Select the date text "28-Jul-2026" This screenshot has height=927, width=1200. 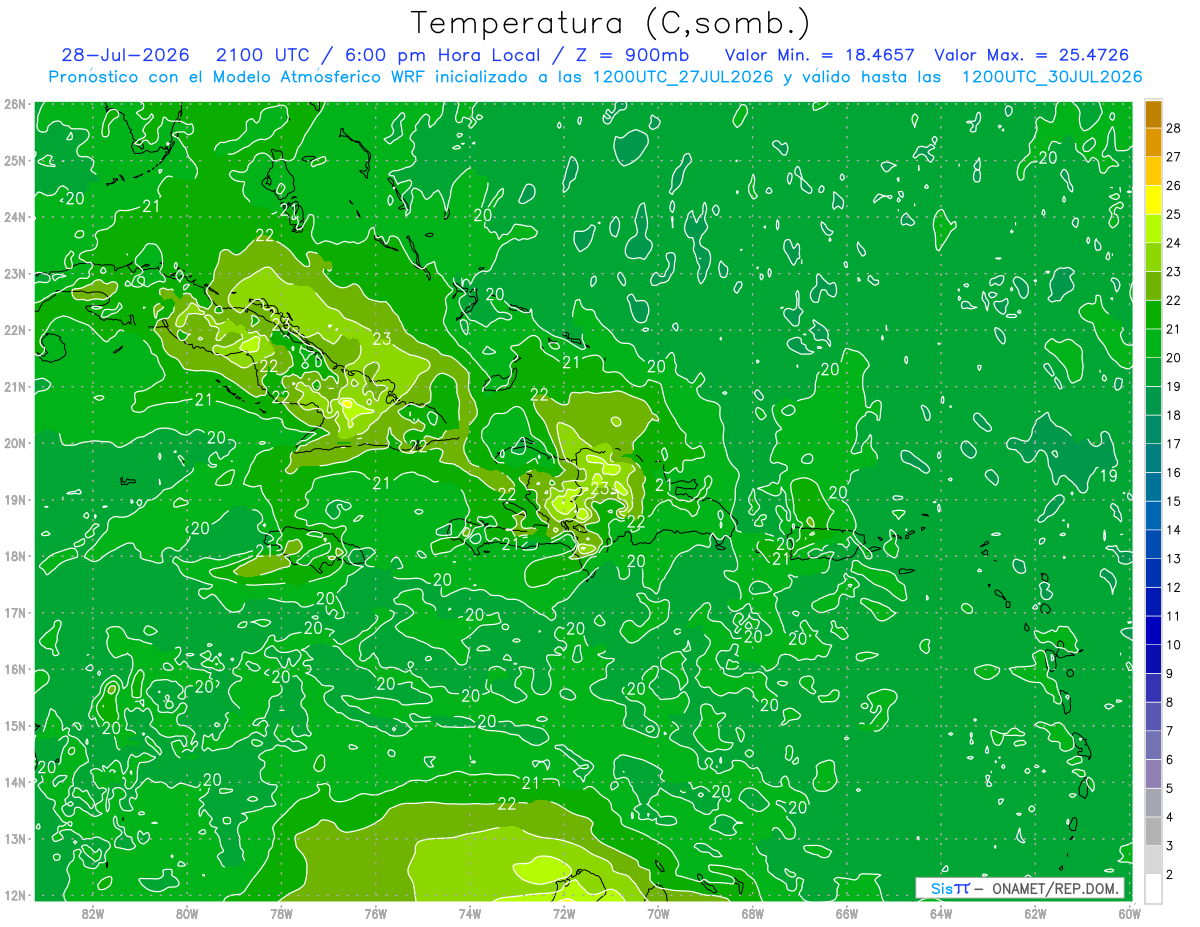(124, 55)
